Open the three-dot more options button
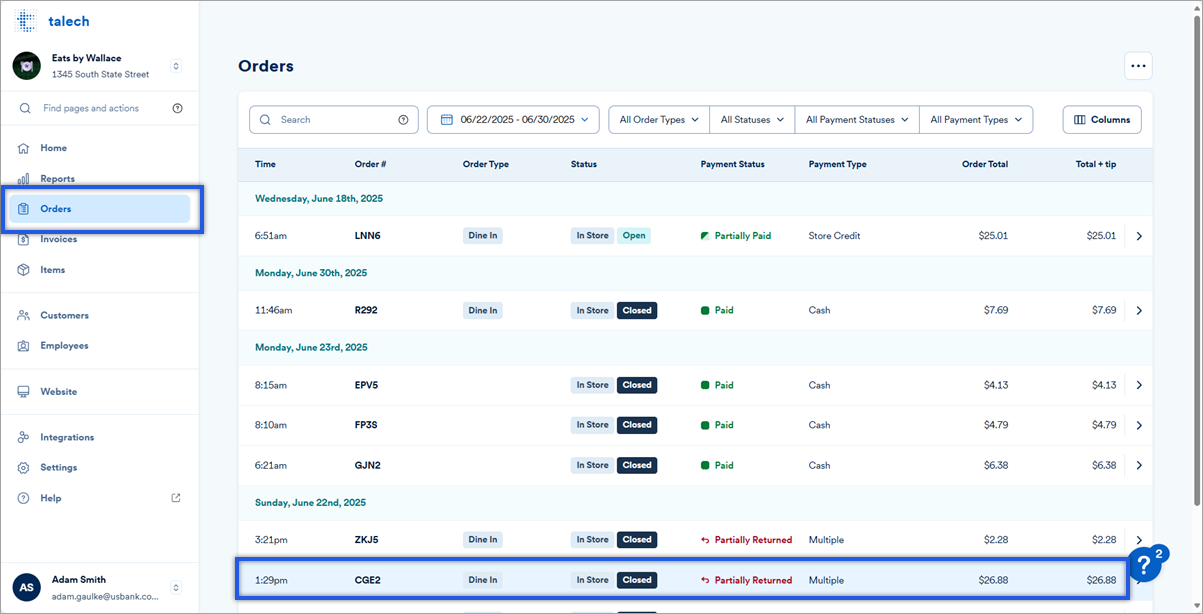The height and width of the screenshot is (614, 1203). (x=1138, y=66)
